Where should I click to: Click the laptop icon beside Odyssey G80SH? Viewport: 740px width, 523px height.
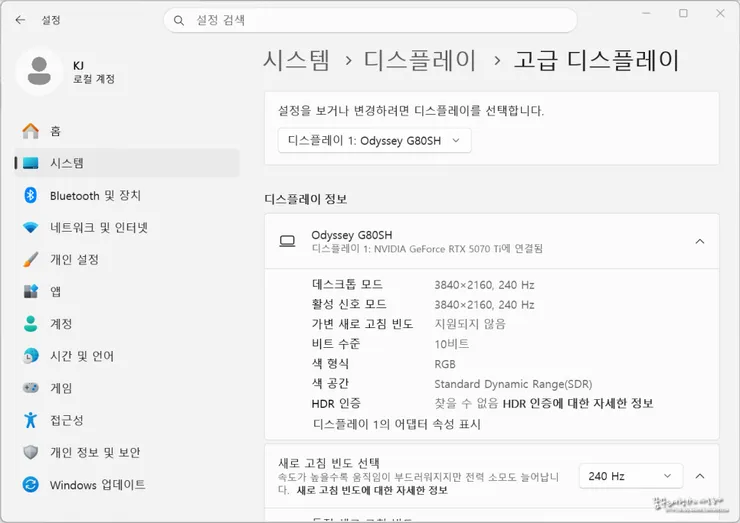[x=287, y=241]
